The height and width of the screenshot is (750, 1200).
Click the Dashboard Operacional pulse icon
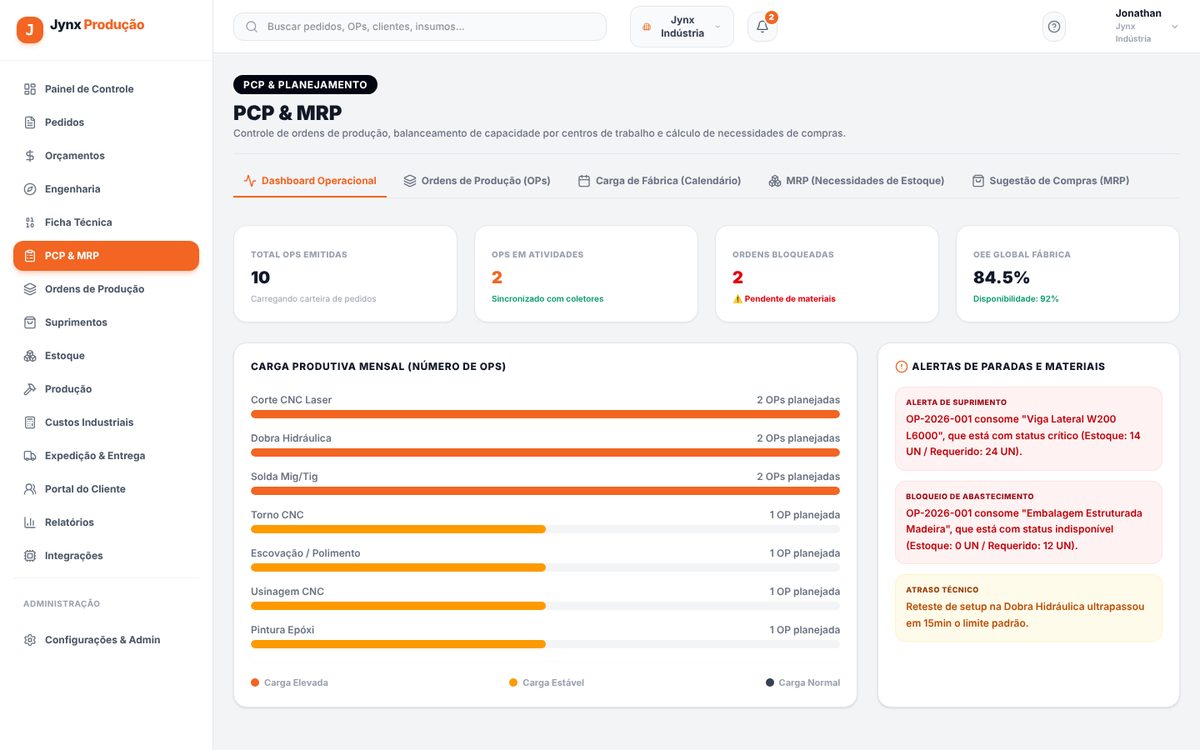click(250, 181)
